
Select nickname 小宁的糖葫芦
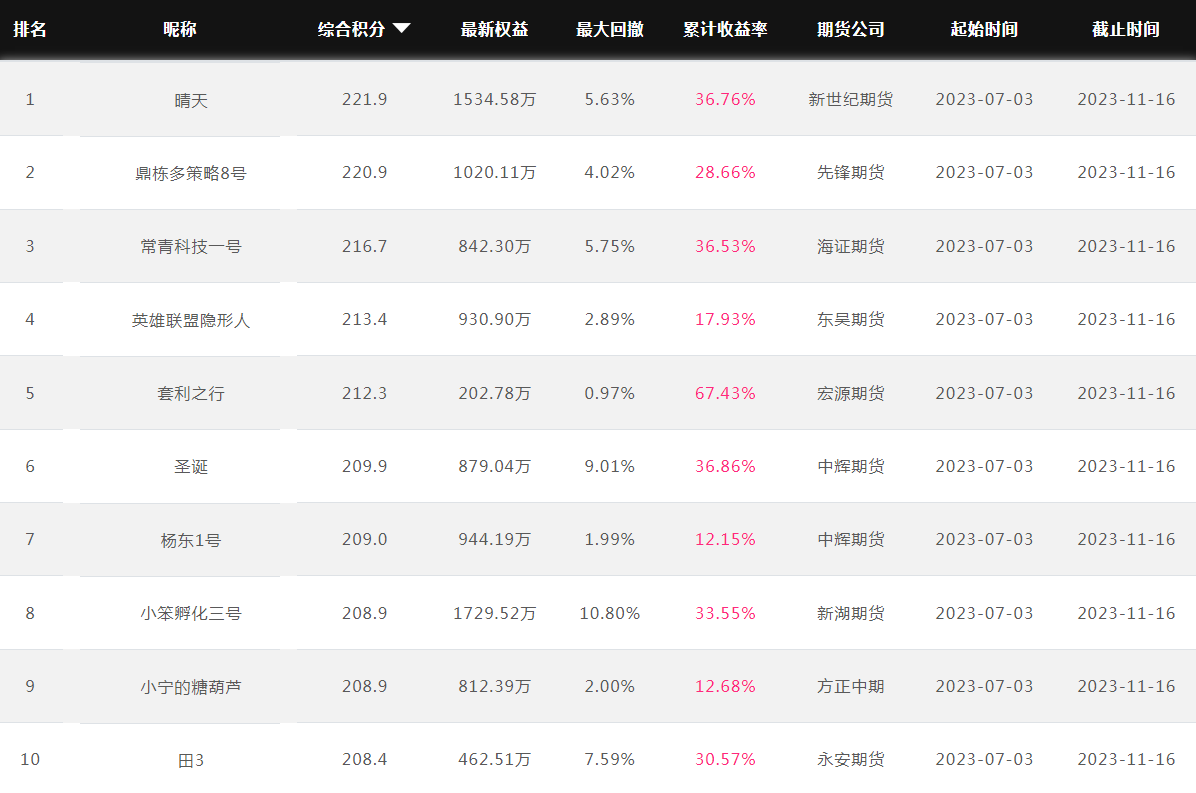191,687
